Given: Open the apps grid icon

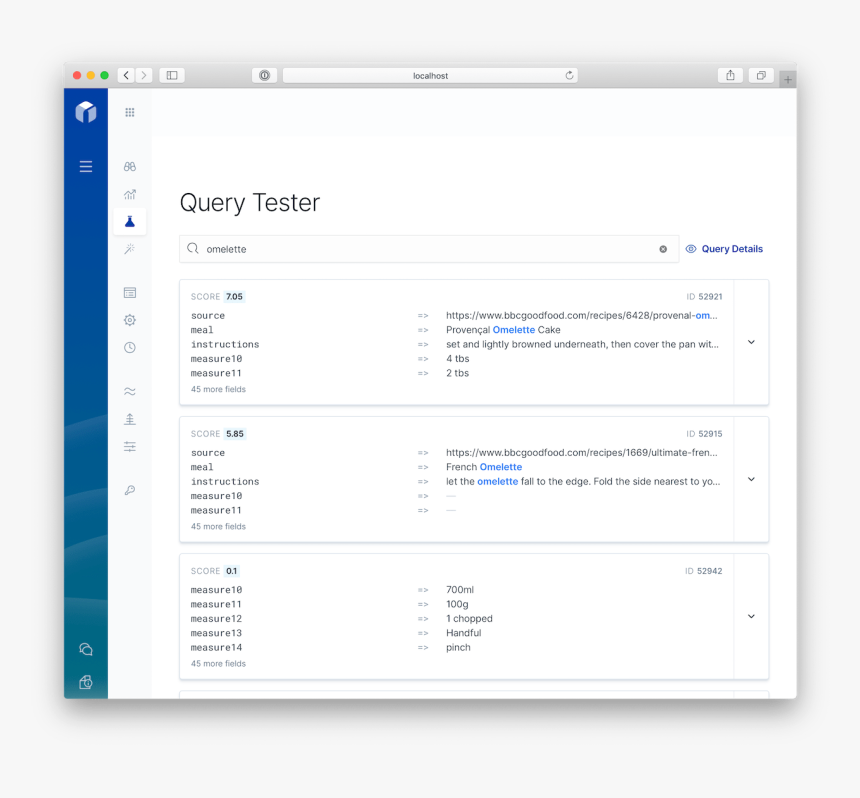Looking at the screenshot, I should click(129, 112).
